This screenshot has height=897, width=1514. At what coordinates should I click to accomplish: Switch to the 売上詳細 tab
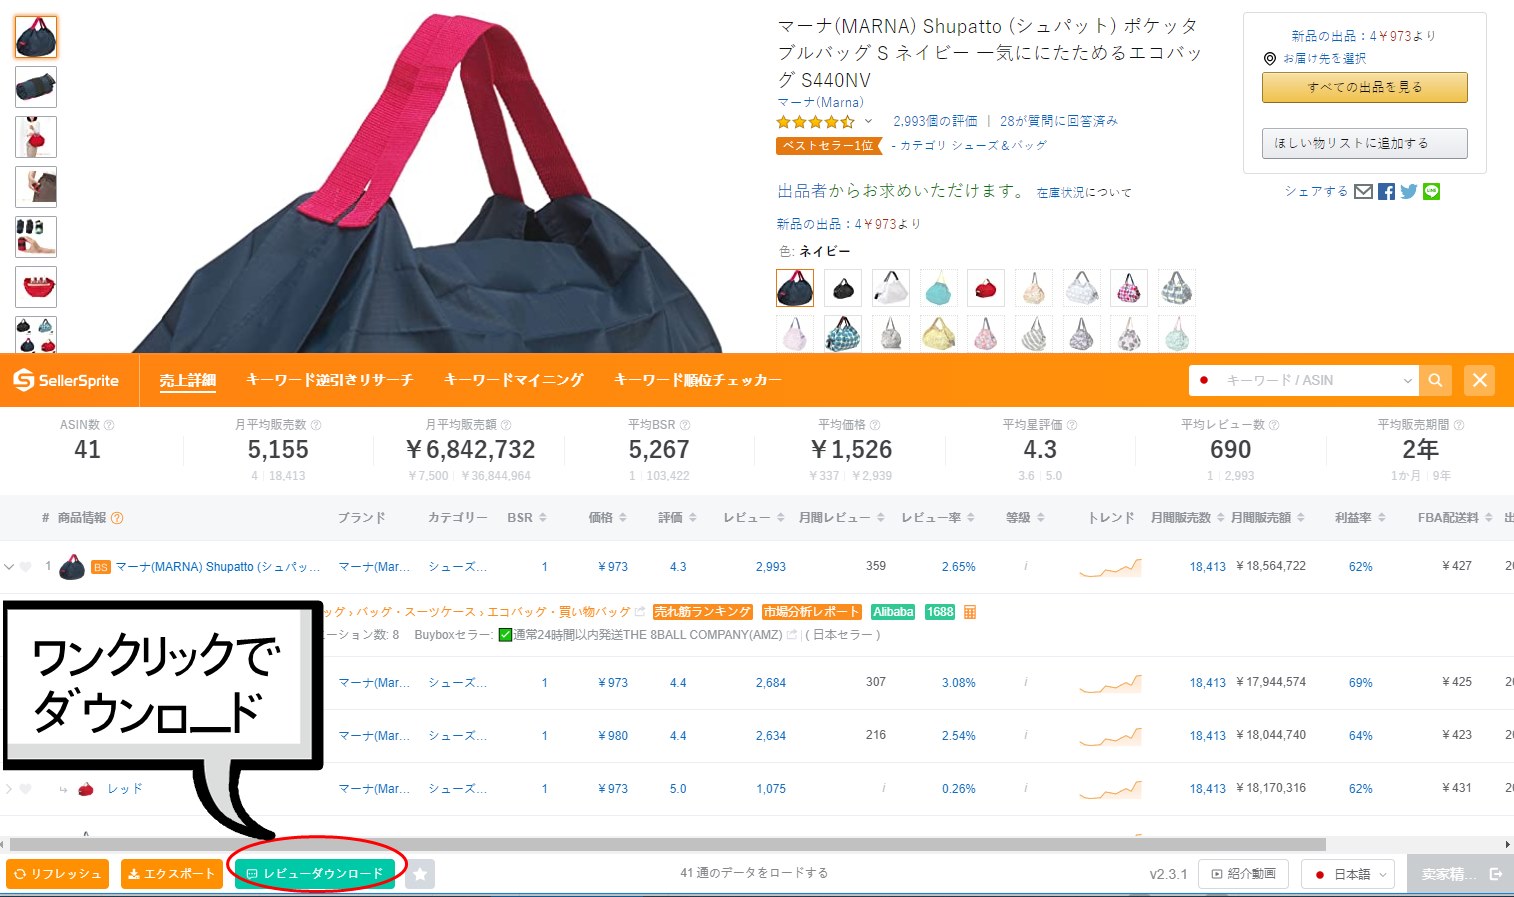pyautogui.click(x=188, y=380)
